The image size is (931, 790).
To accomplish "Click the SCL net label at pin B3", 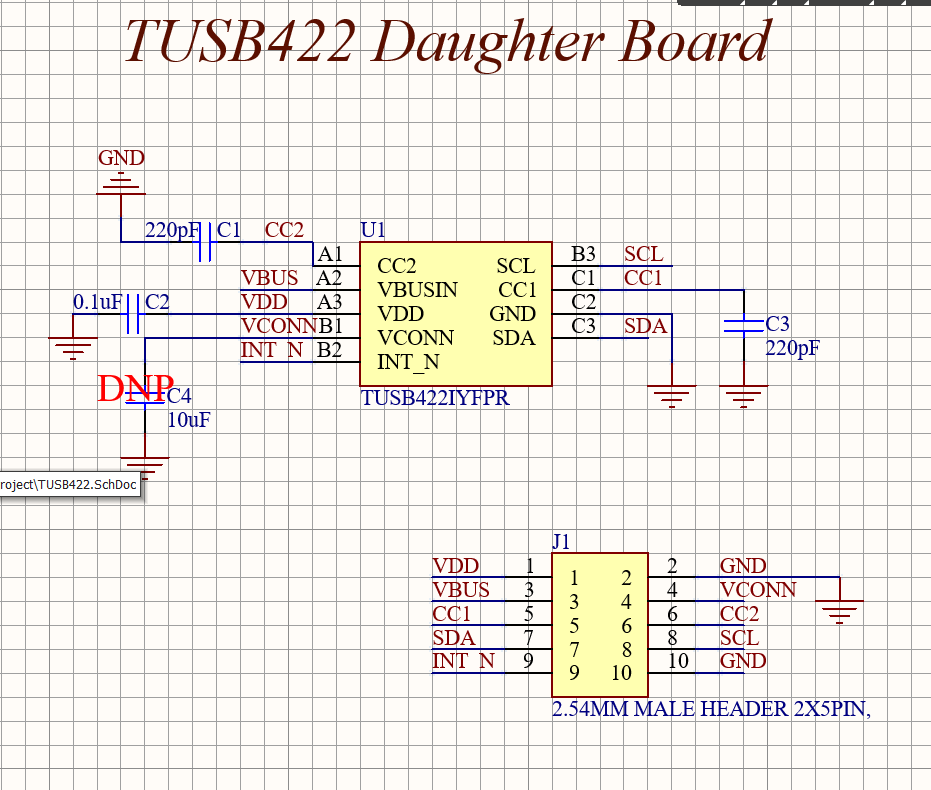I will [644, 254].
